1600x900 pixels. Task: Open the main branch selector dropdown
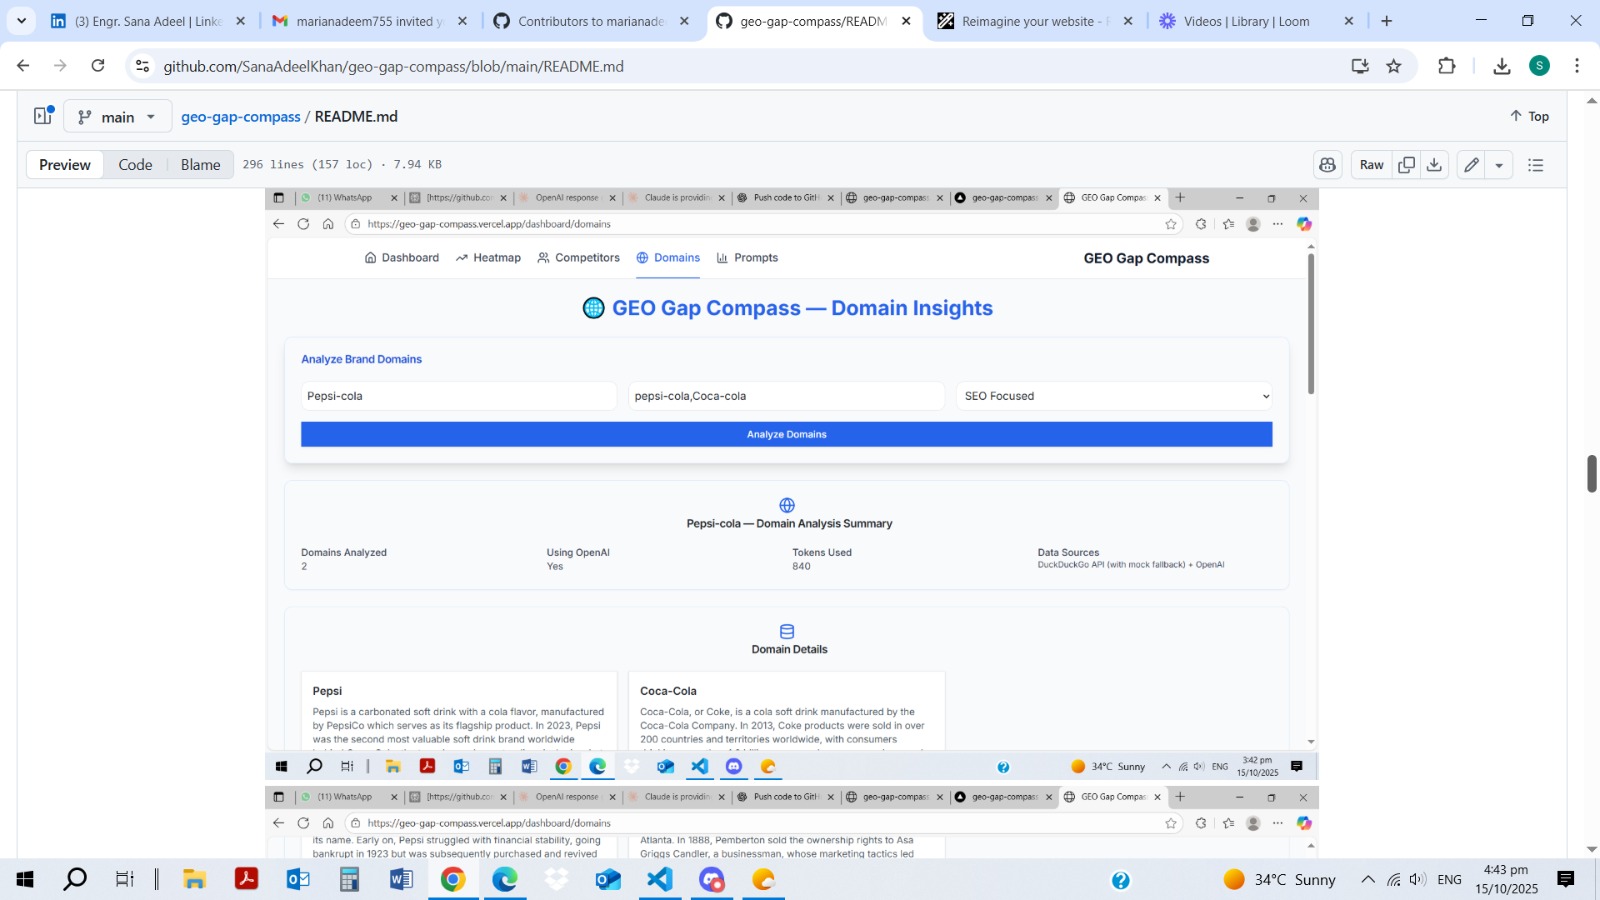(118, 116)
